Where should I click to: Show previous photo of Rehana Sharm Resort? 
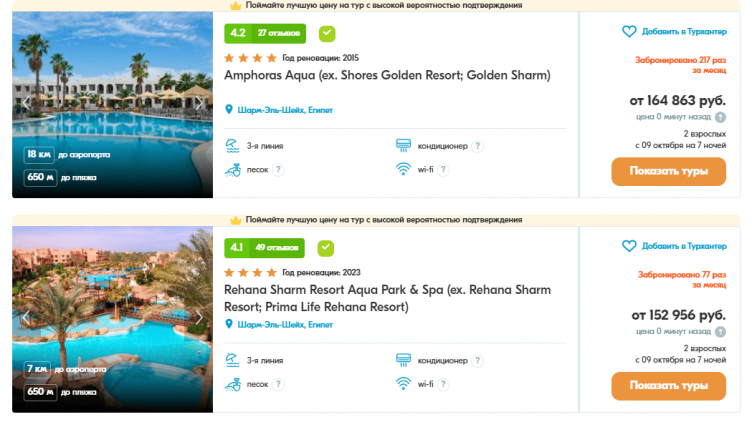pyautogui.click(x=26, y=318)
